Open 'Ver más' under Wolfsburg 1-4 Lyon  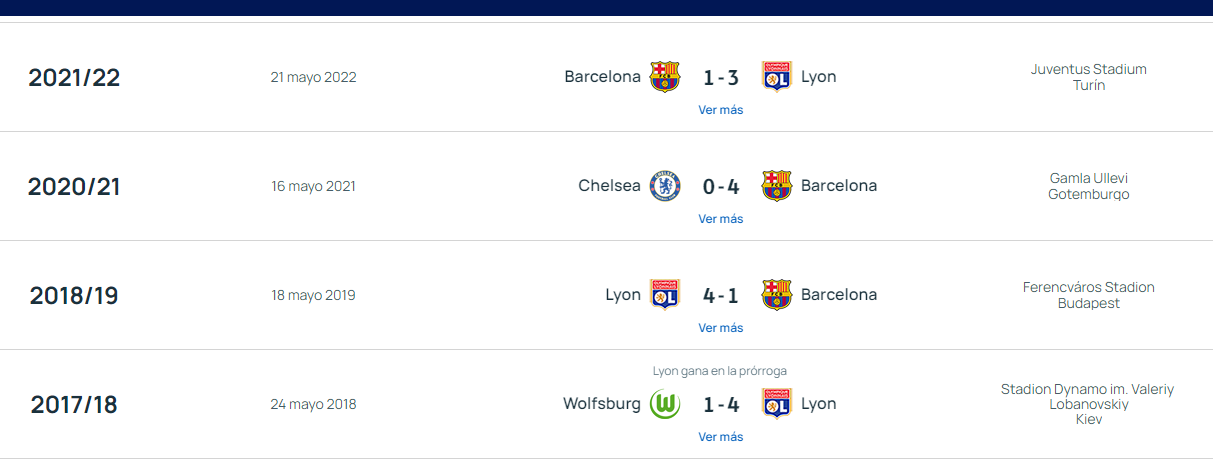point(721,437)
